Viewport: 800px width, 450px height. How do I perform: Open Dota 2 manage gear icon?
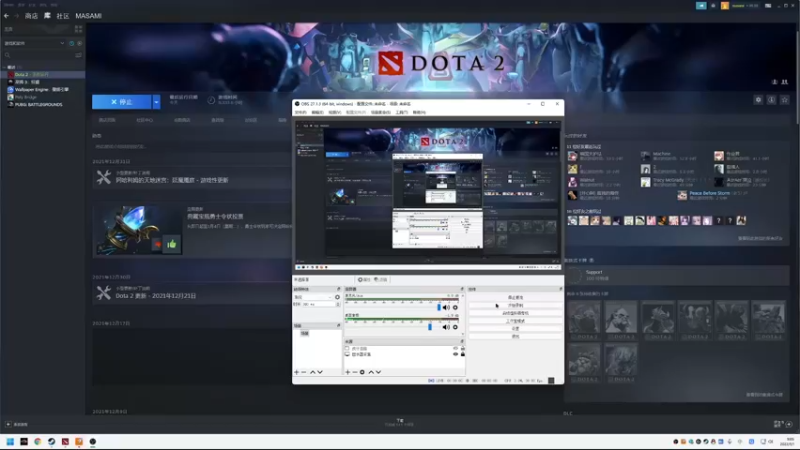click(758, 100)
